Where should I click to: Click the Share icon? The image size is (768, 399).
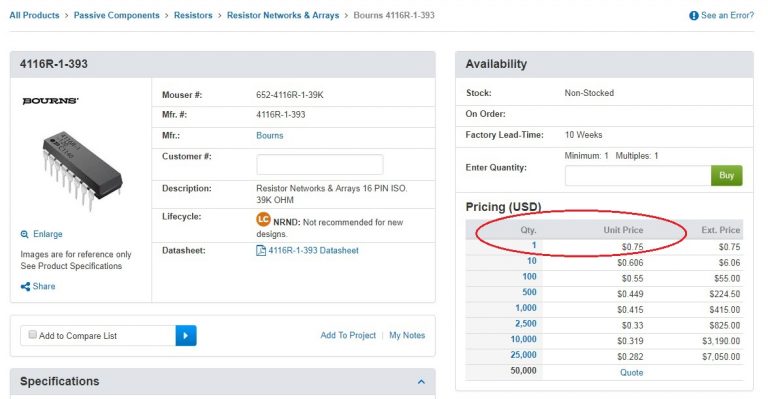pos(25,286)
